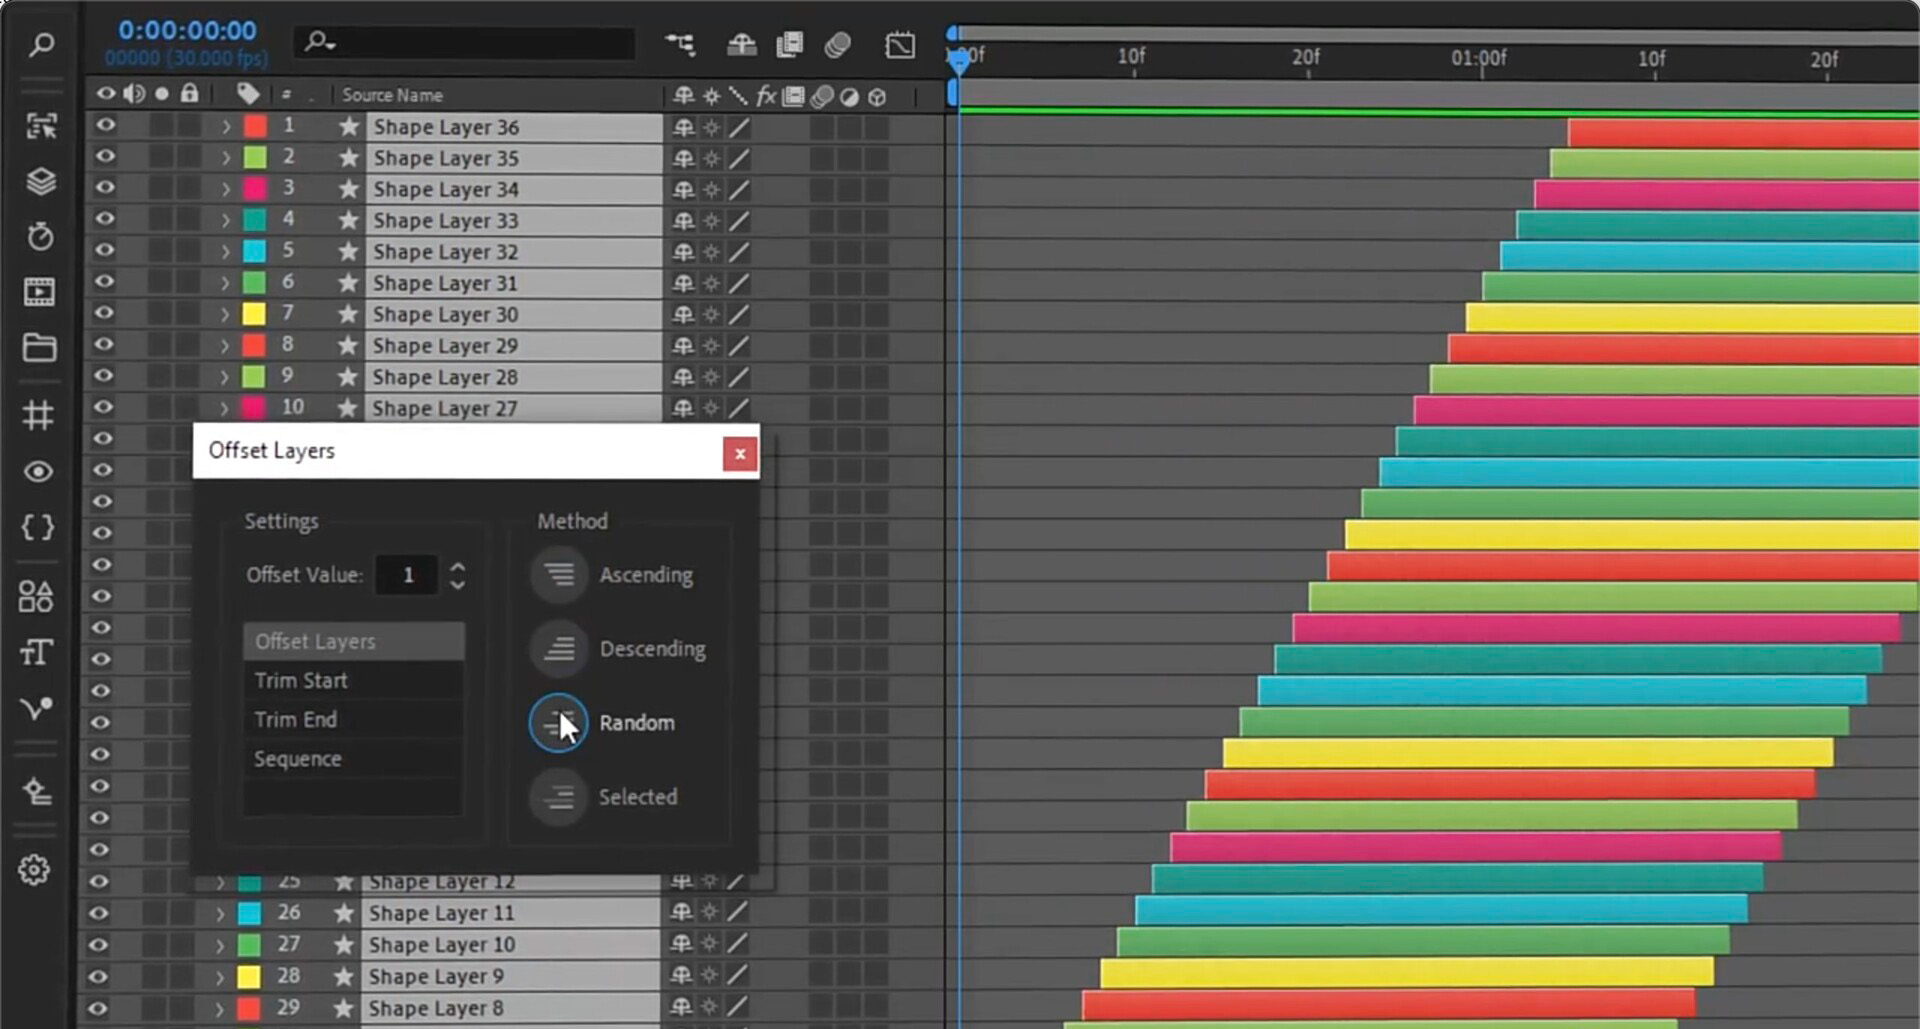The height and width of the screenshot is (1029, 1920).
Task: Open the layers stack sidebar icon
Action: click(40, 181)
